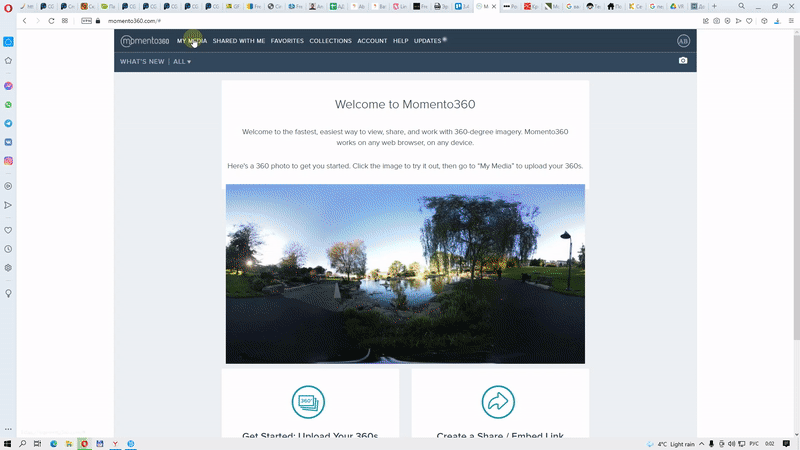800x450 pixels.
Task: Open the AB user avatar menu
Action: coord(683,41)
